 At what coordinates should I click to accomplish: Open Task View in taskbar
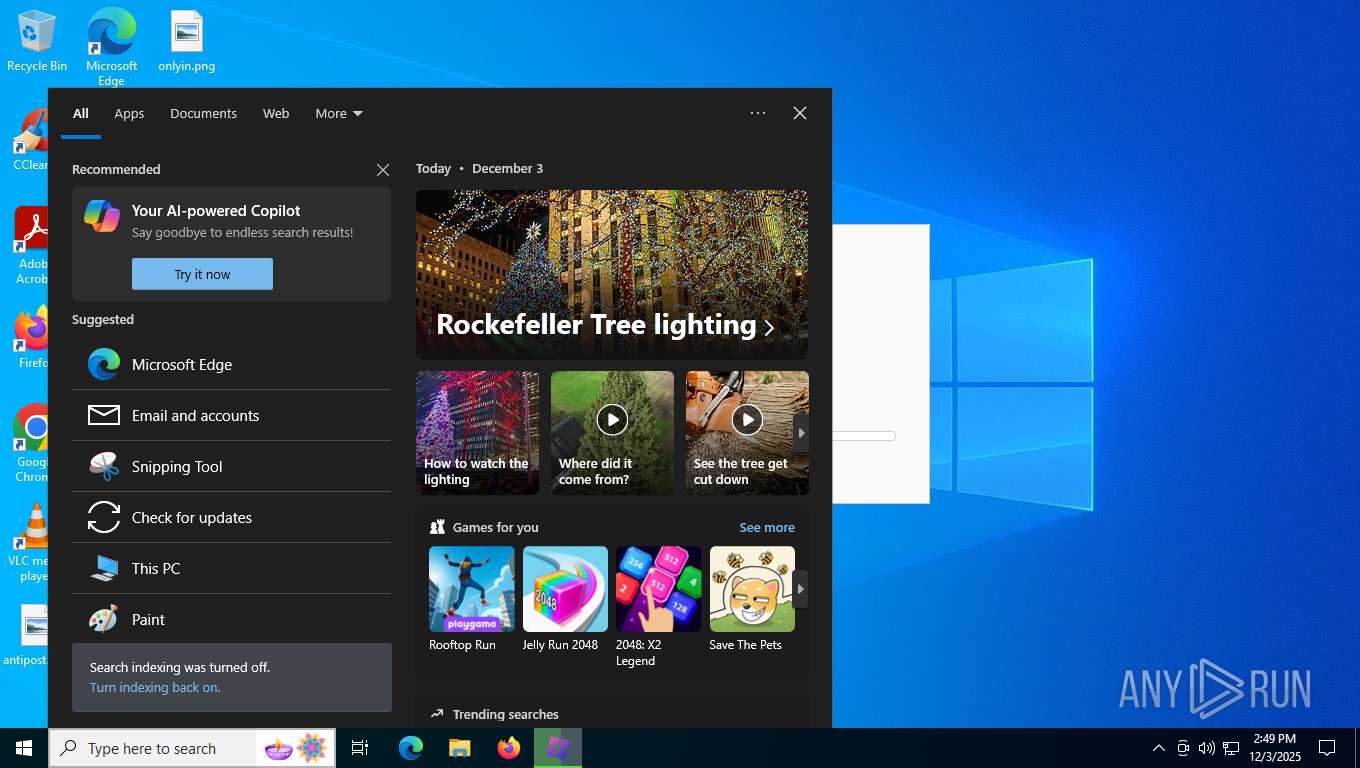(x=360, y=748)
